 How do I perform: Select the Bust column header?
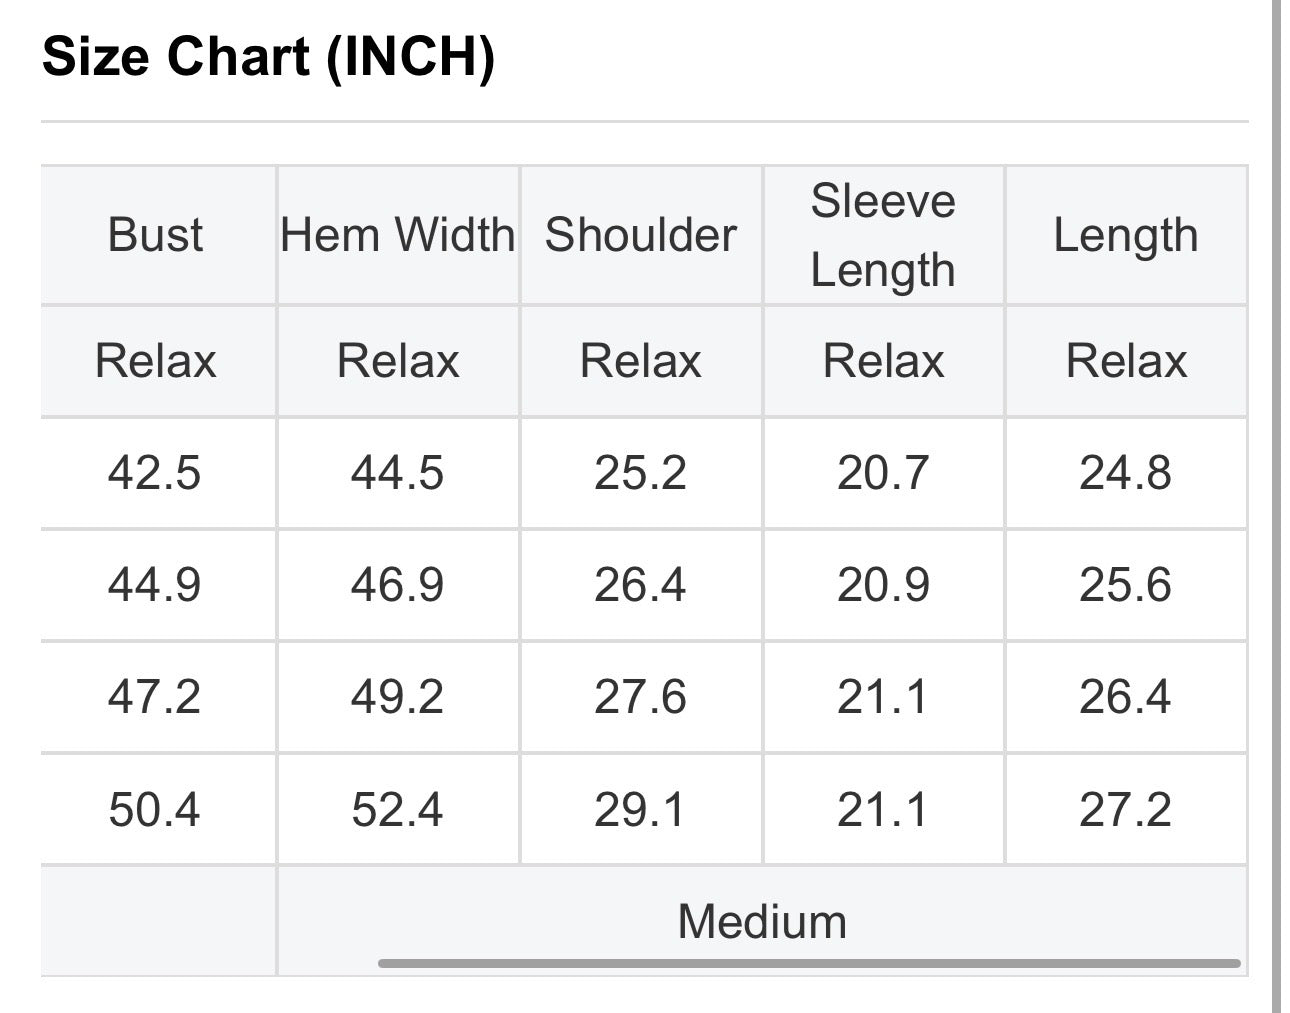tap(156, 235)
